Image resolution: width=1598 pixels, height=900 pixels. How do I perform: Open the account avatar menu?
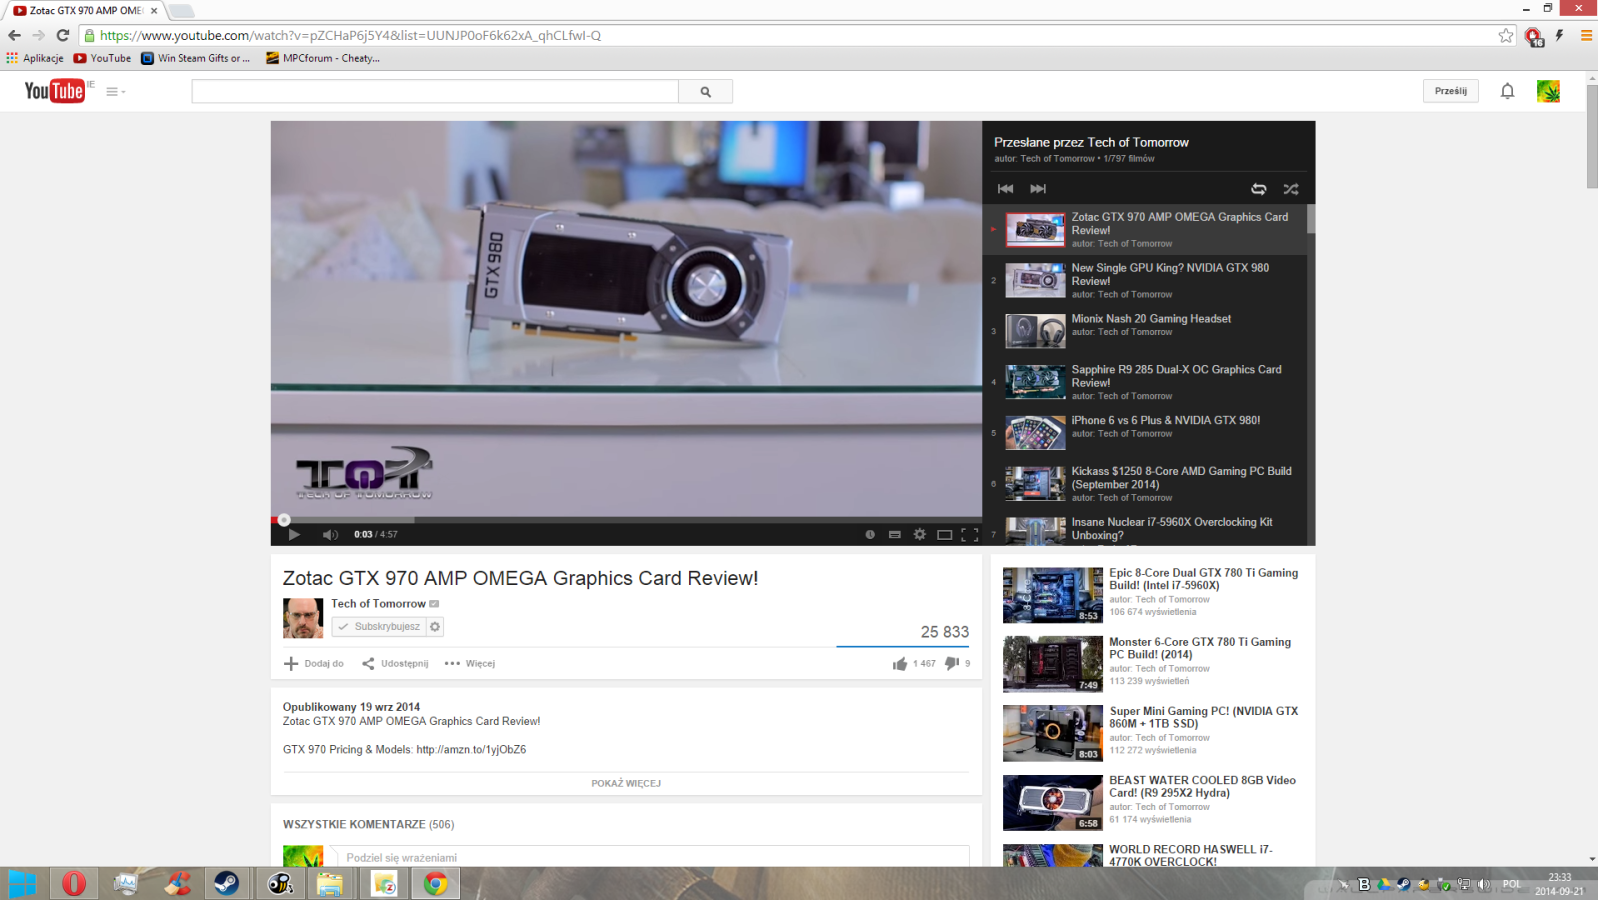(1548, 91)
